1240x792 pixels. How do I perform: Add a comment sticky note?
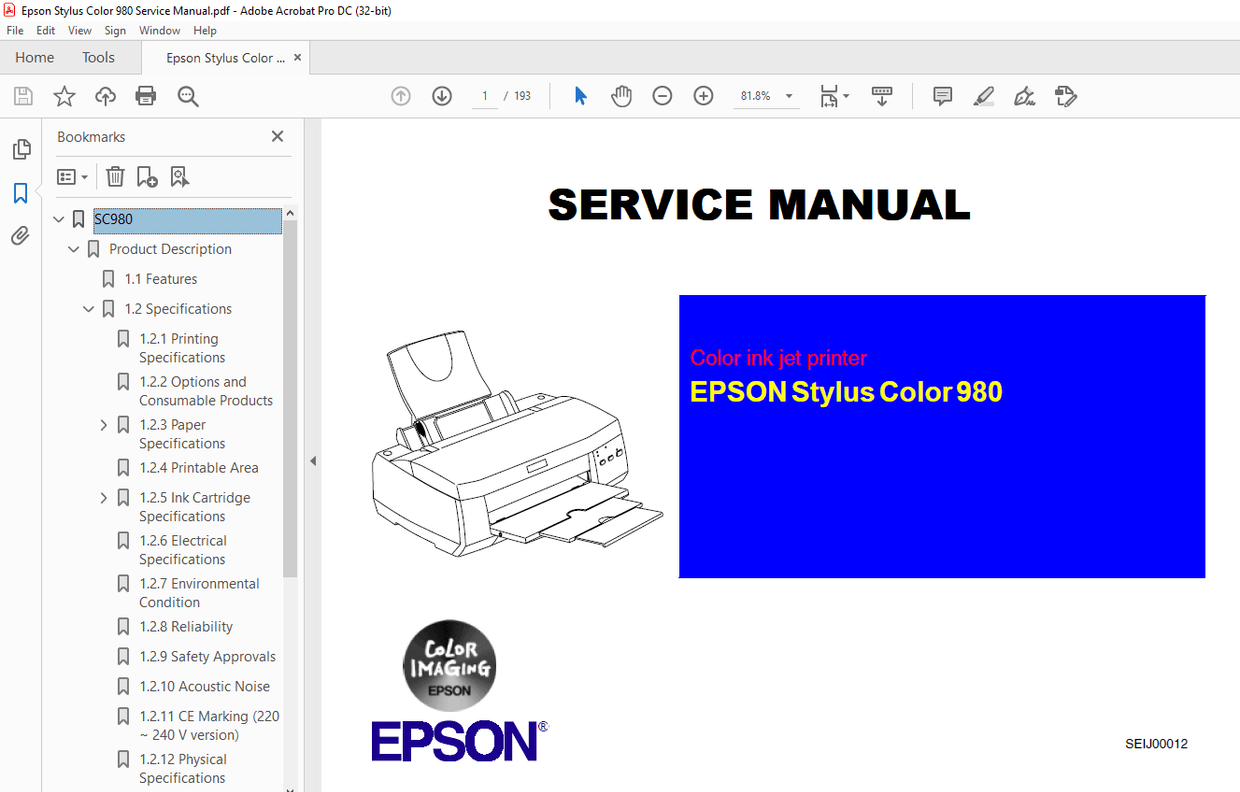point(942,96)
